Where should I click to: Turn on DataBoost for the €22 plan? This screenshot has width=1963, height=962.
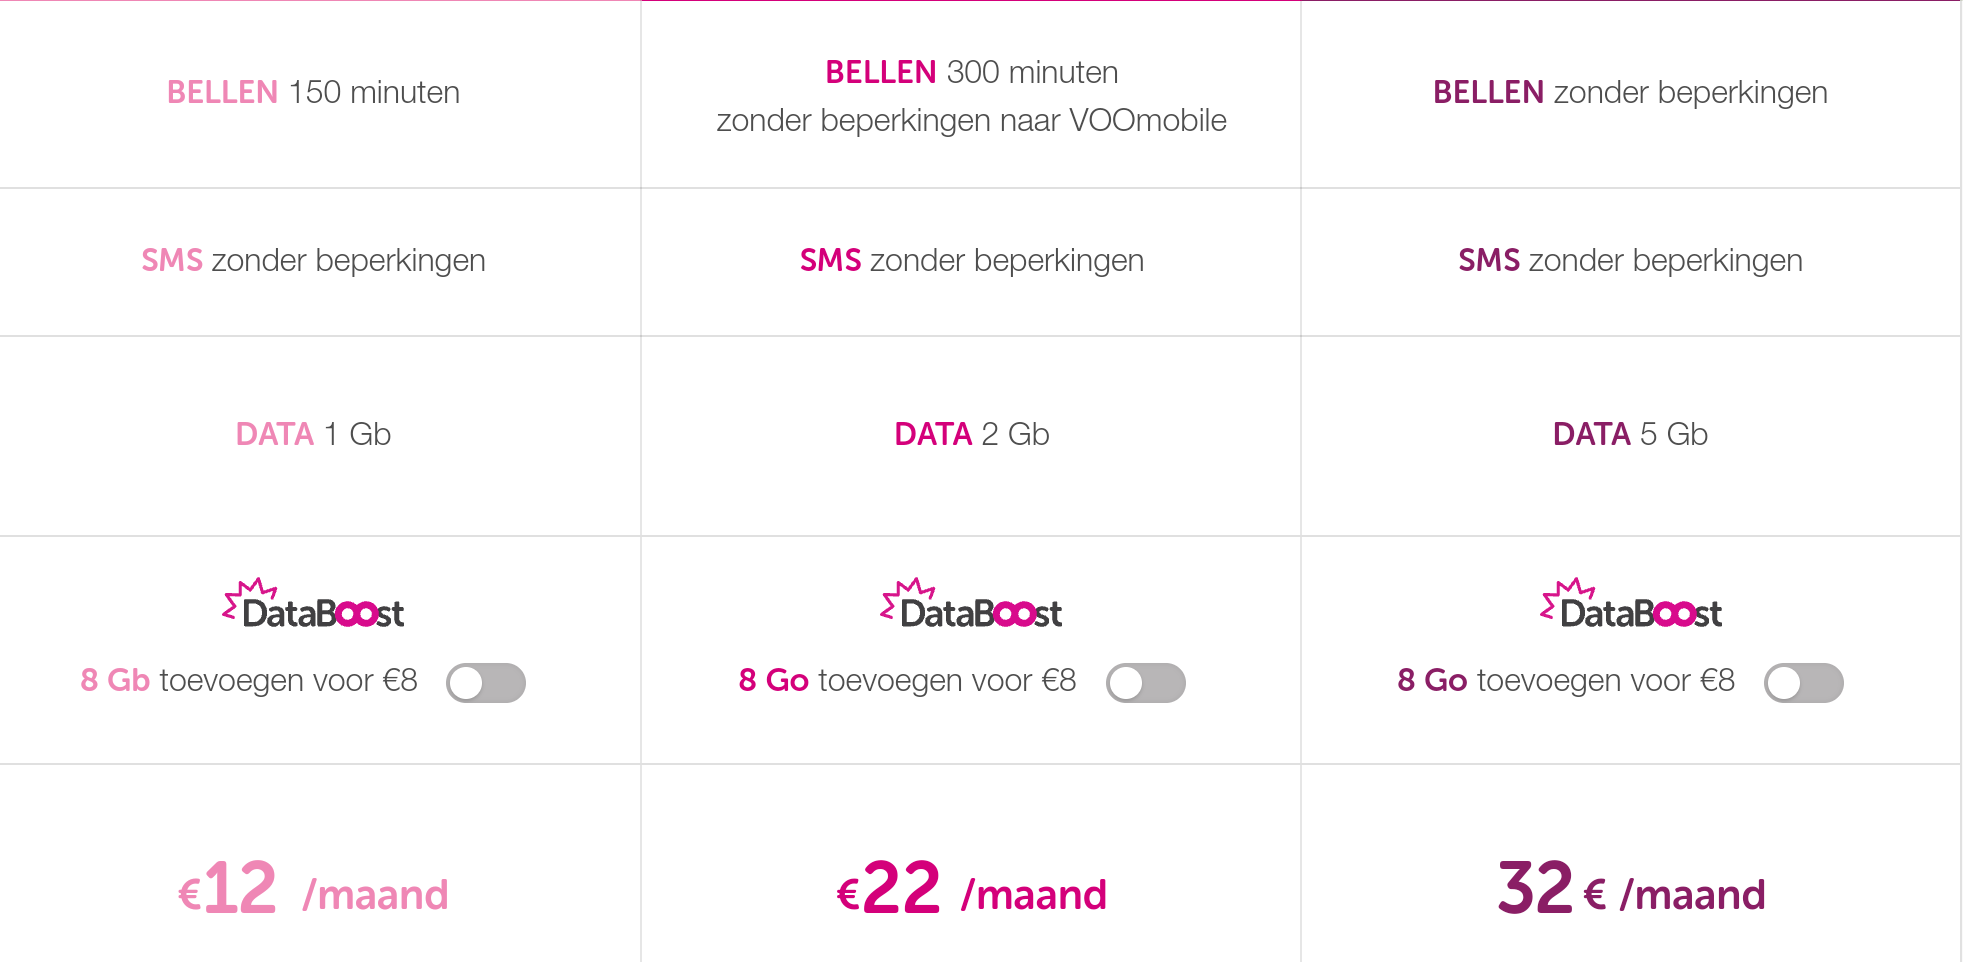[x=1145, y=683]
